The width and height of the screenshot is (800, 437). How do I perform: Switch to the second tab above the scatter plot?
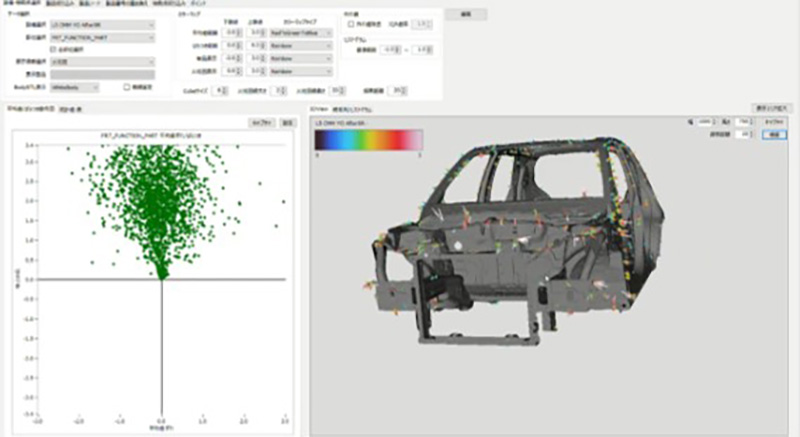71,109
